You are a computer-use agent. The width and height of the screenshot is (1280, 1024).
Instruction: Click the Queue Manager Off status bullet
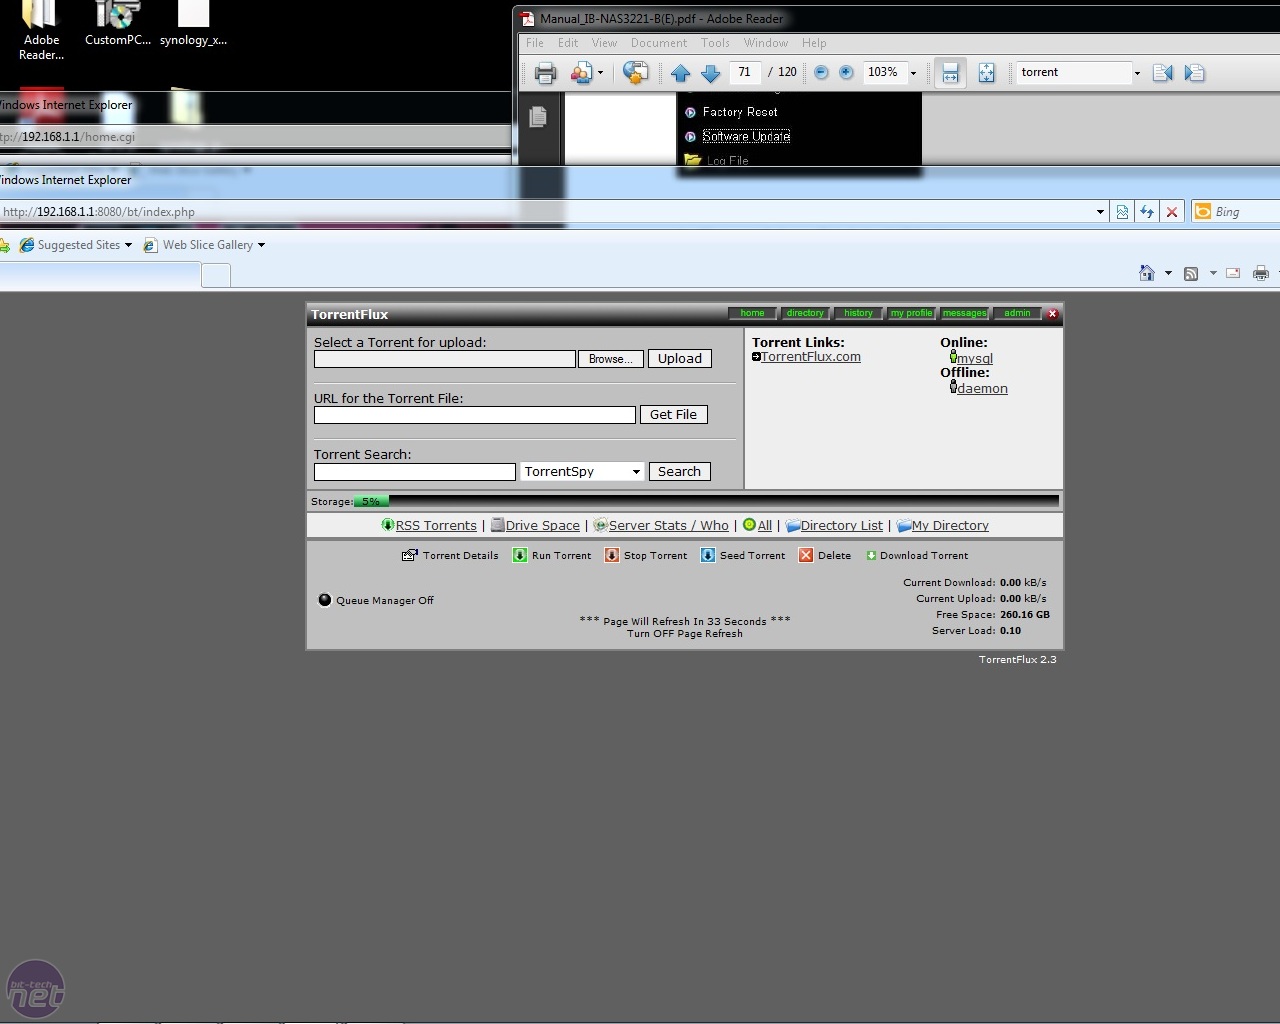(324, 600)
